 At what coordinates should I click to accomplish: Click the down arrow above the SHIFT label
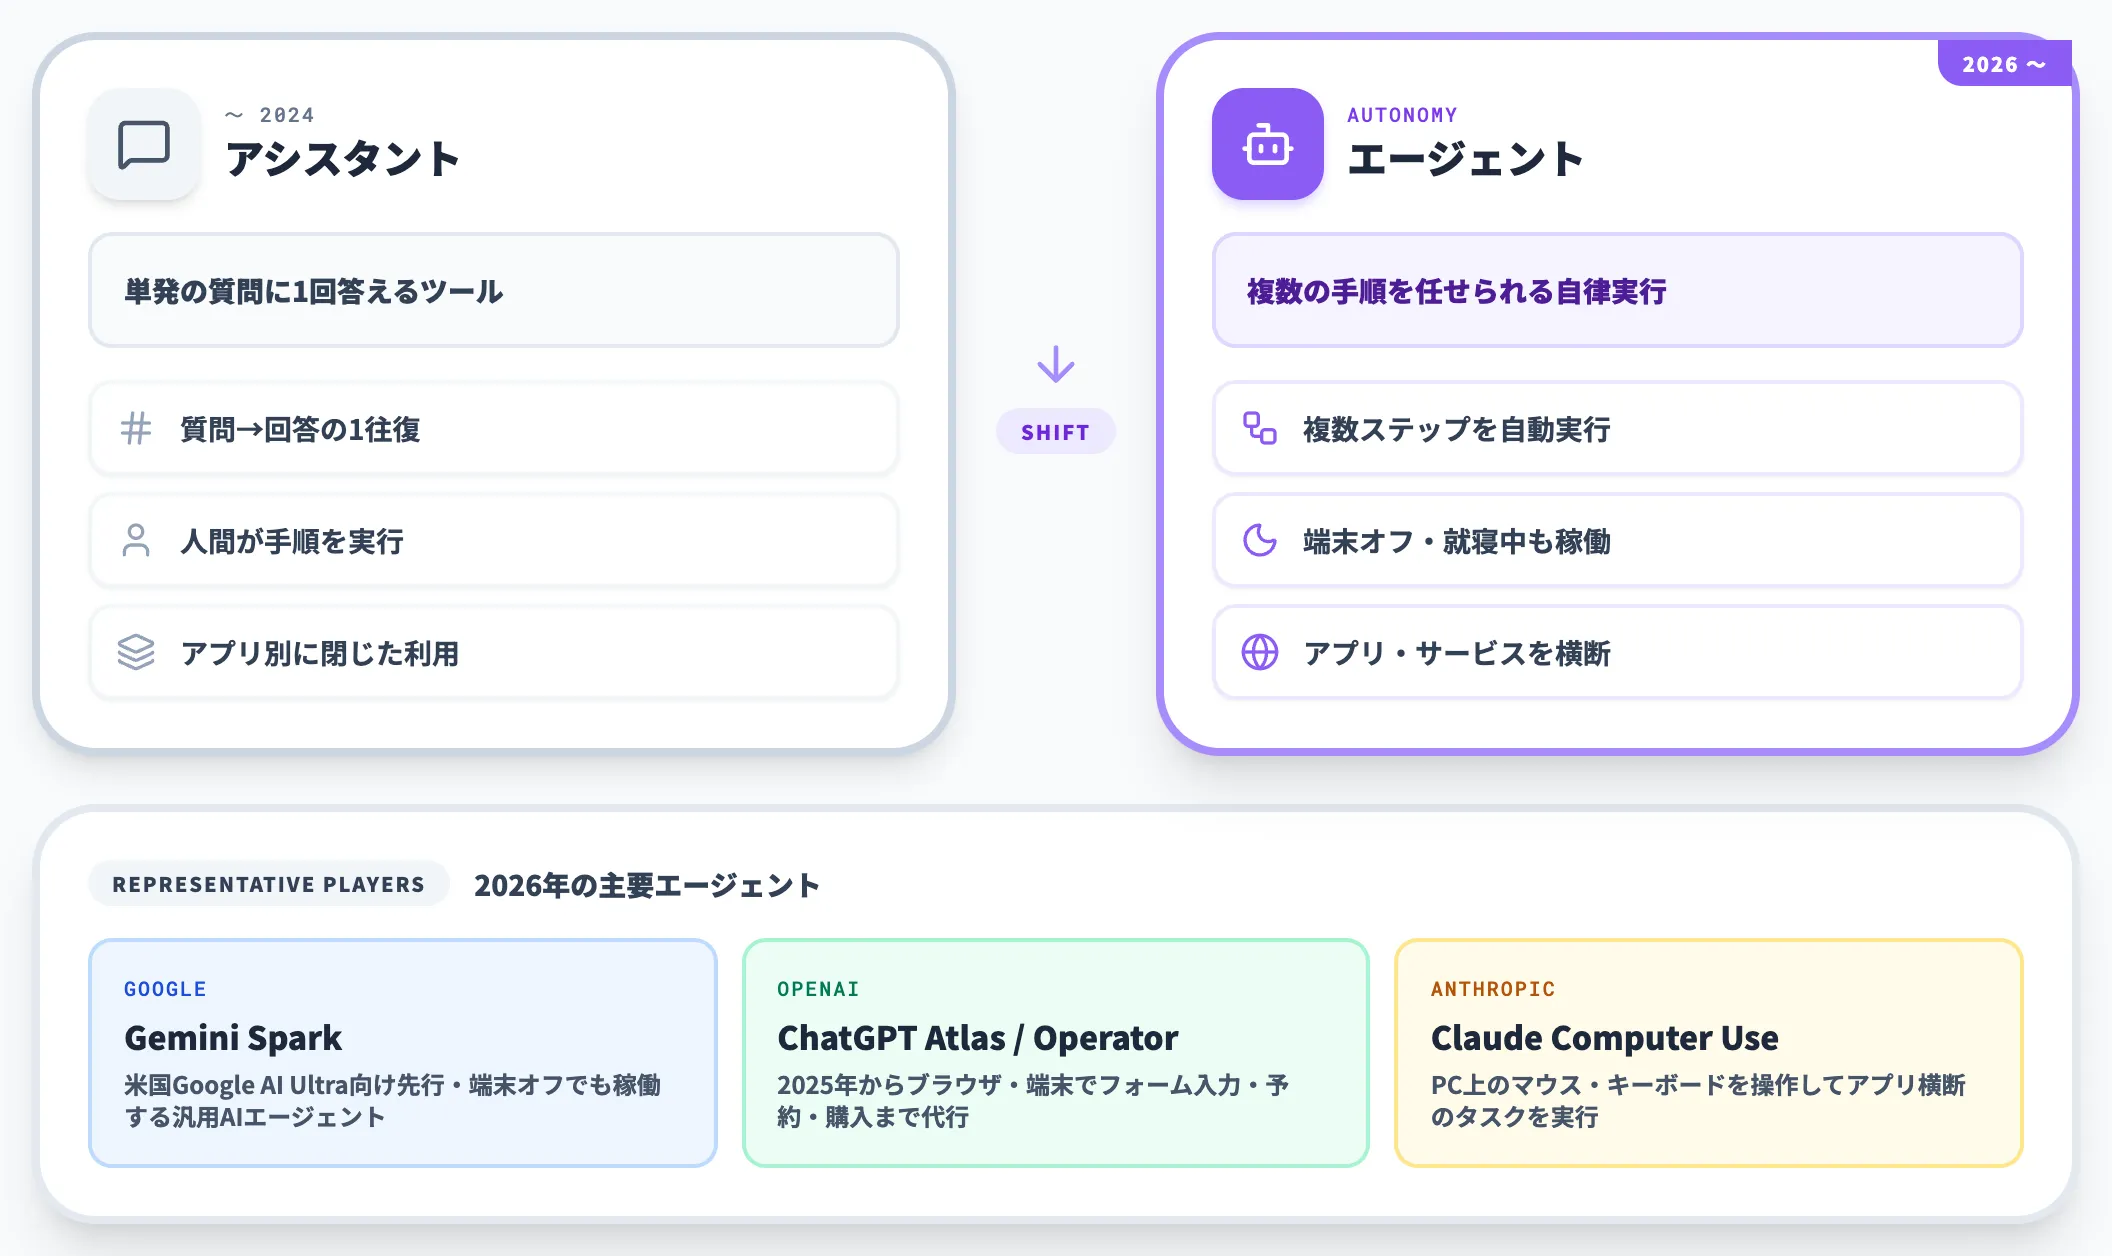click(1056, 364)
